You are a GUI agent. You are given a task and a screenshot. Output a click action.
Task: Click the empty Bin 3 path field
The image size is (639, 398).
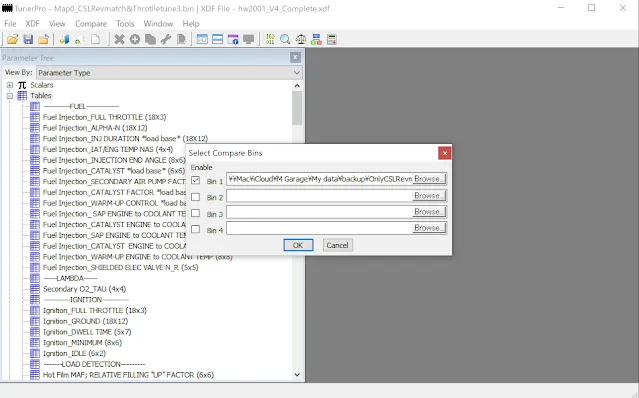pos(319,212)
